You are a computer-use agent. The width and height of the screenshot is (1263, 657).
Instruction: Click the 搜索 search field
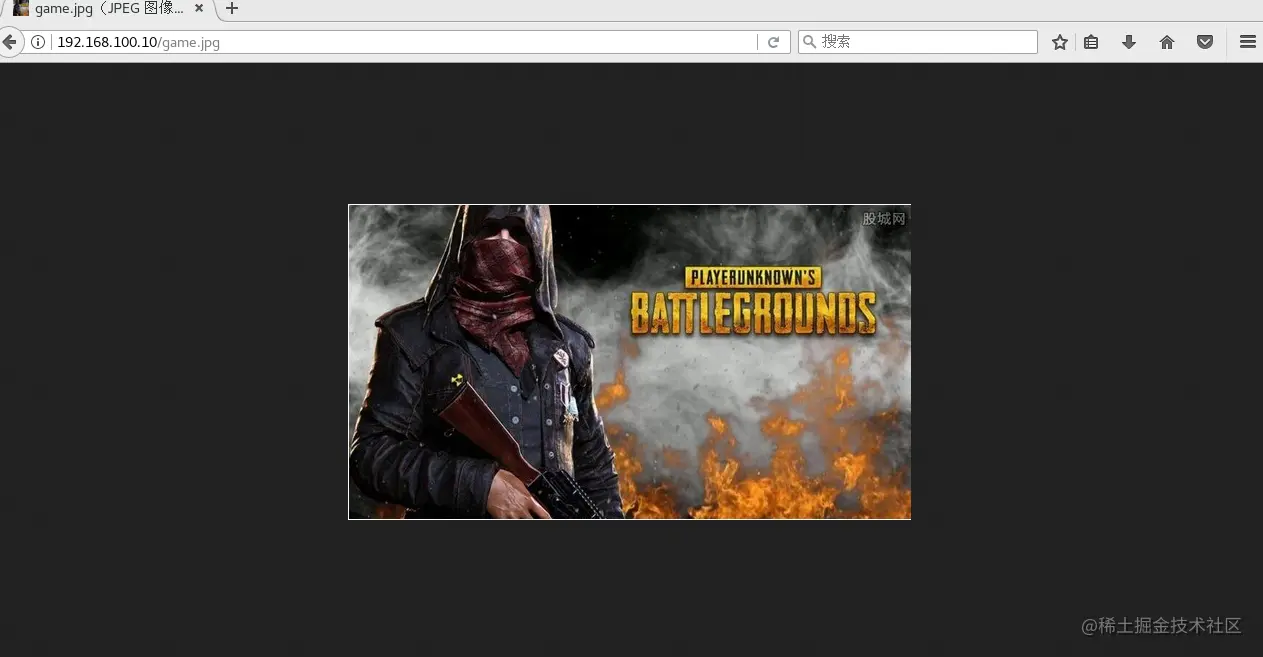tap(917, 42)
